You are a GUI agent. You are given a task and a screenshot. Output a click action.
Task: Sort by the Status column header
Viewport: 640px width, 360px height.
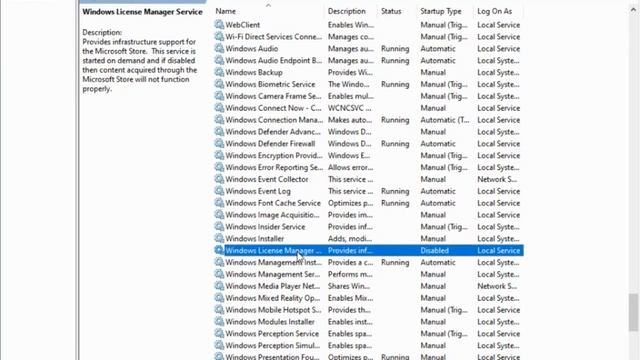click(x=391, y=11)
